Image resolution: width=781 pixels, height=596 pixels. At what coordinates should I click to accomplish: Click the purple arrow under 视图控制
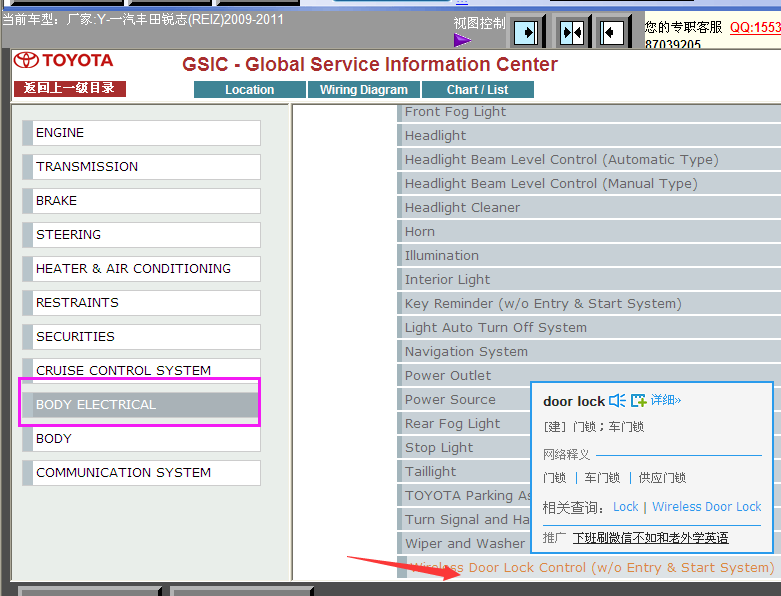pyautogui.click(x=462, y=40)
